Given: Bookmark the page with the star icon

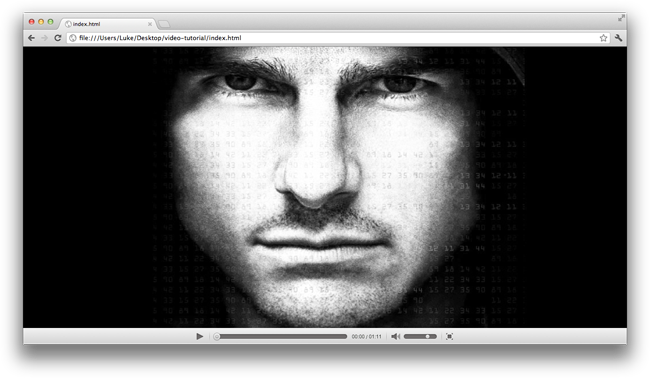Looking at the screenshot, I should pyautogui.click(x=603, y=38).
